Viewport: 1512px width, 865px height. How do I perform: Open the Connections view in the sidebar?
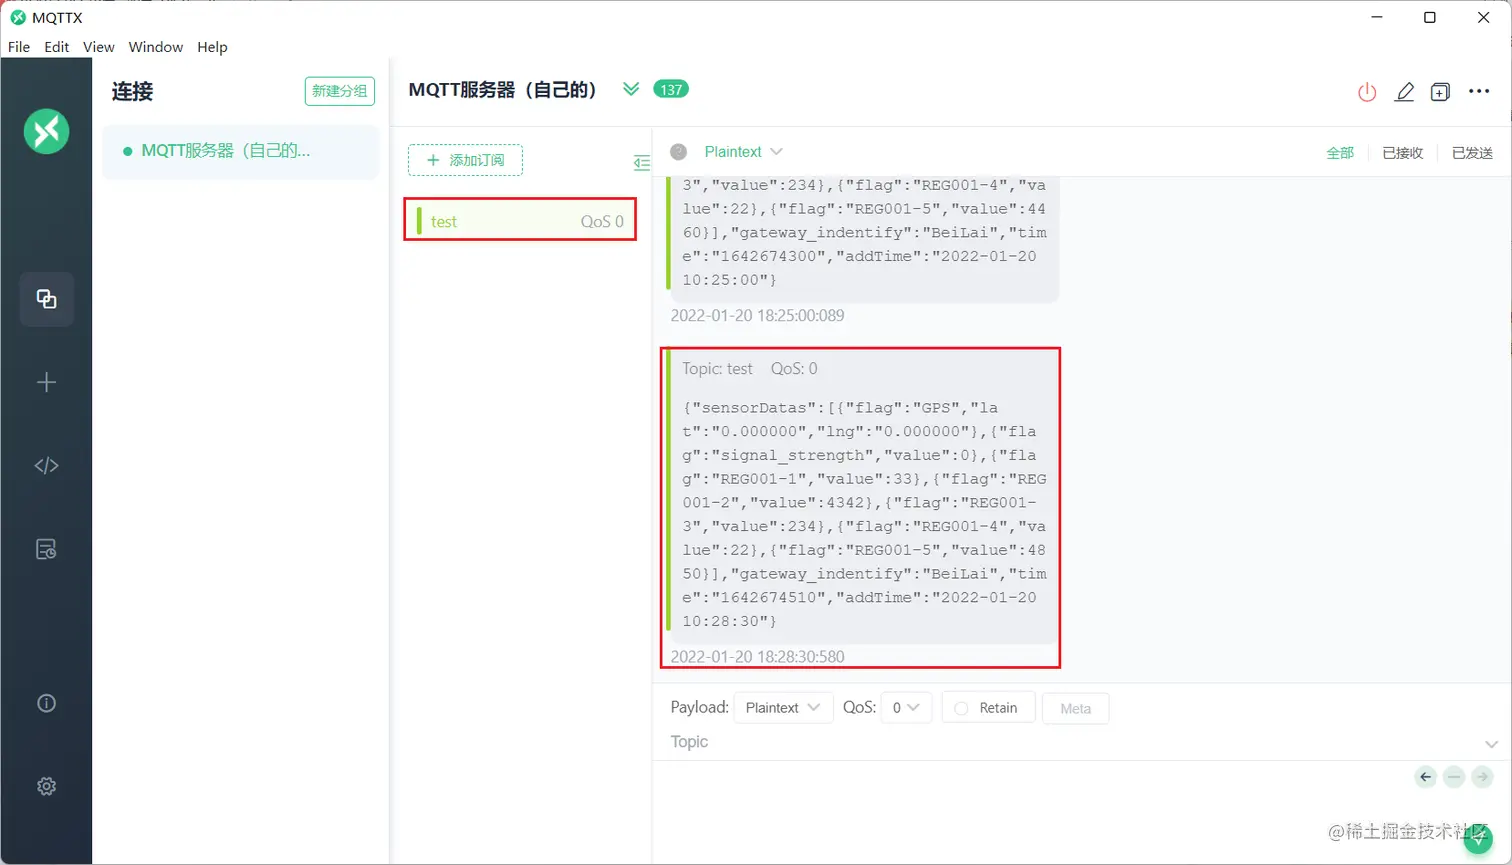[x=46, y=299]
